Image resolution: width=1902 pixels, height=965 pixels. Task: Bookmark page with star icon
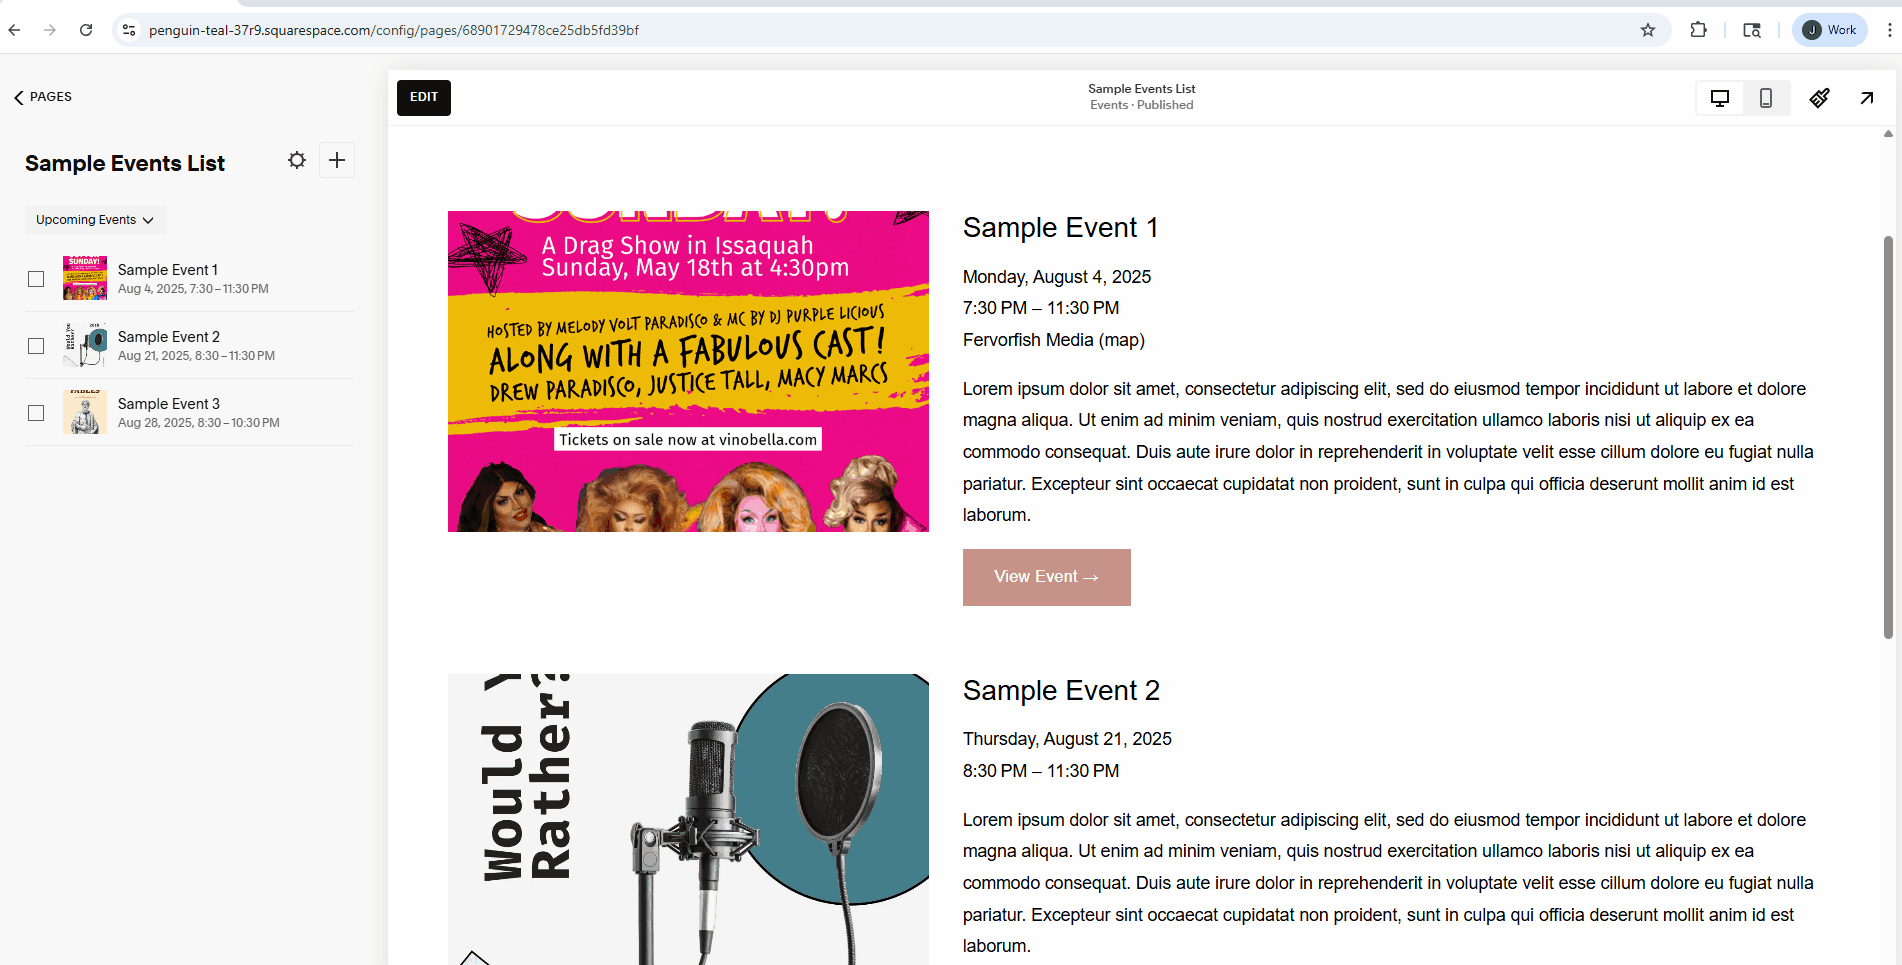(1648, 30)
